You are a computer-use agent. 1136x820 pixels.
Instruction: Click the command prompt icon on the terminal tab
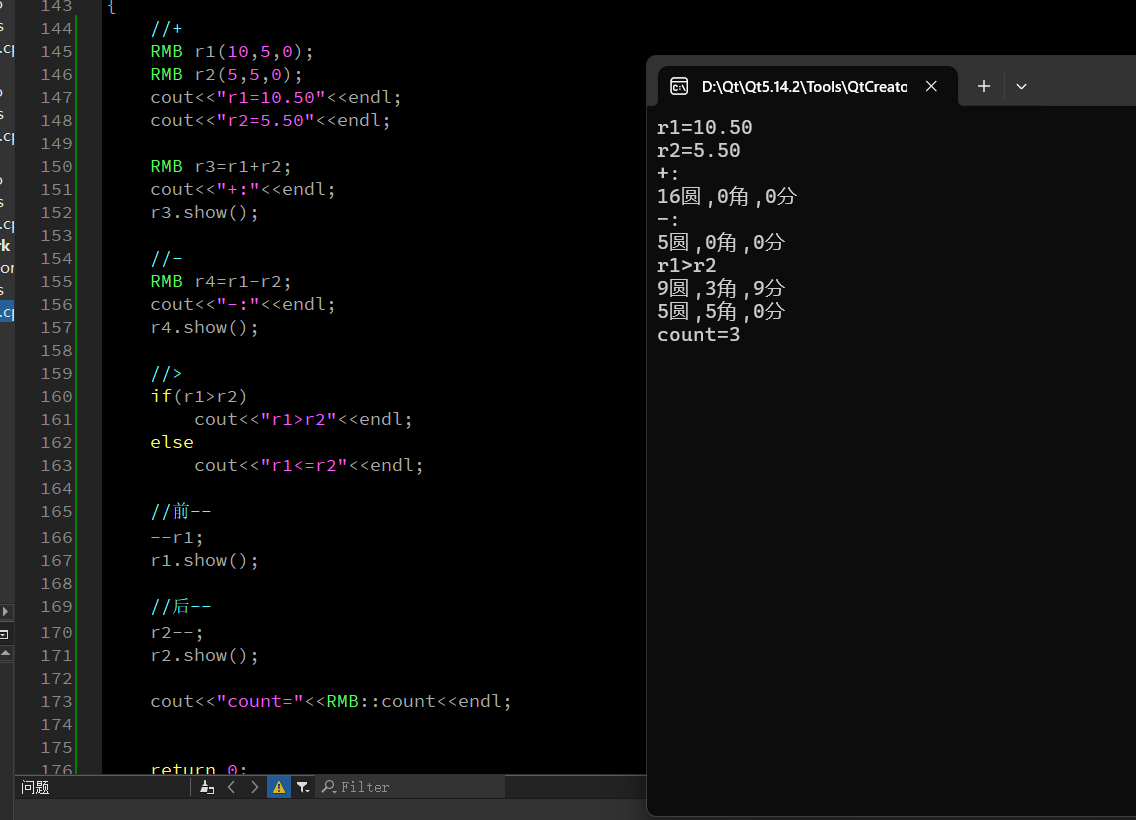coord(679,86)
